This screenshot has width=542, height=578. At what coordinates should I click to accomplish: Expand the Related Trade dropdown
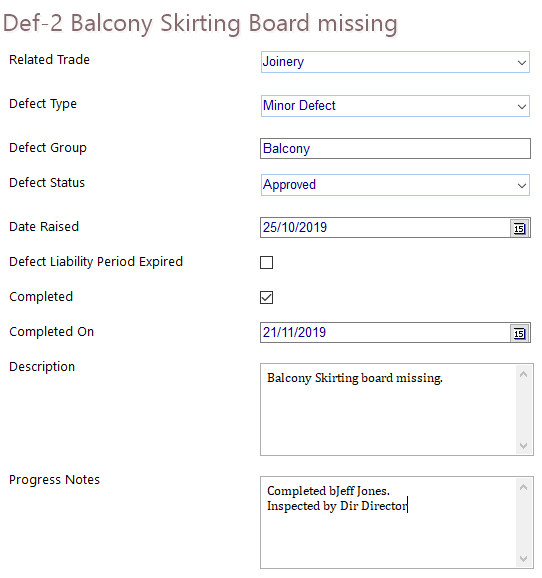coord(395,62)
